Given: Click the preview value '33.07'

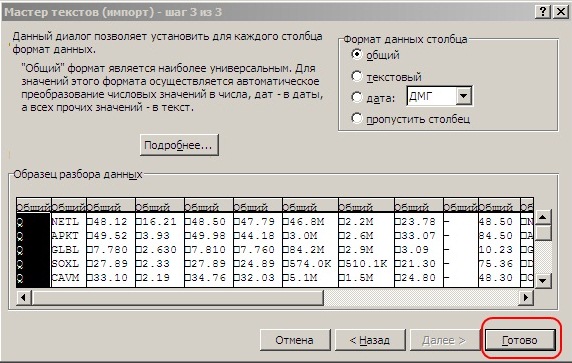Looking at the screenshot, I should (x=418, y=236).
